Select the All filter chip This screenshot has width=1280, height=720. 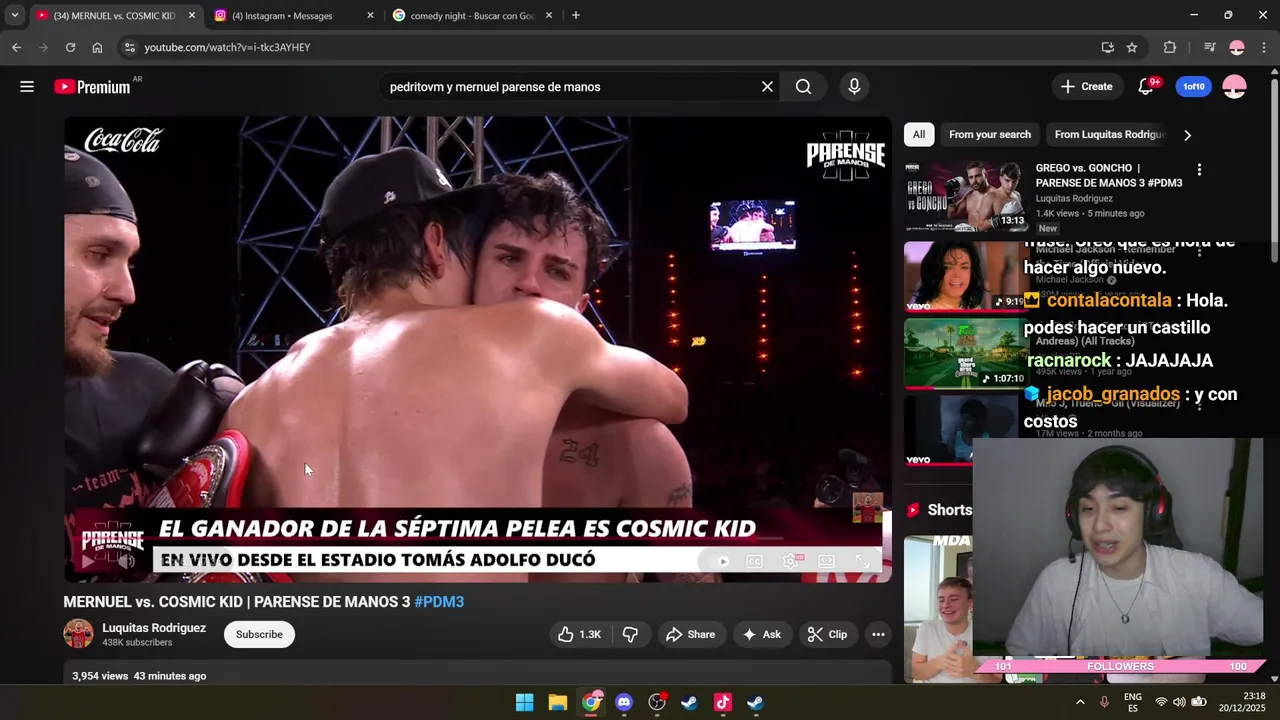pyautogui.click(x=918, y=135)
